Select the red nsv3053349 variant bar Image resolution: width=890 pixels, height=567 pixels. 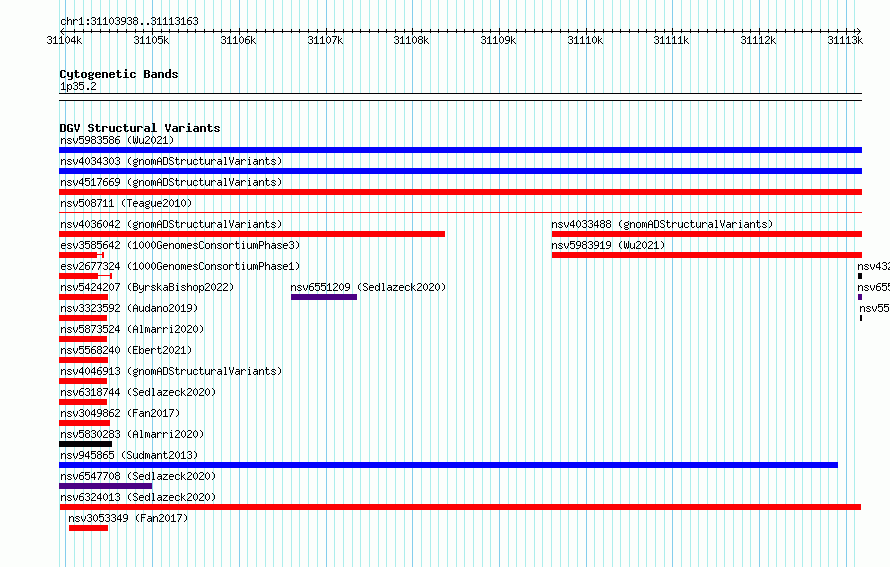tap(89, 528)
